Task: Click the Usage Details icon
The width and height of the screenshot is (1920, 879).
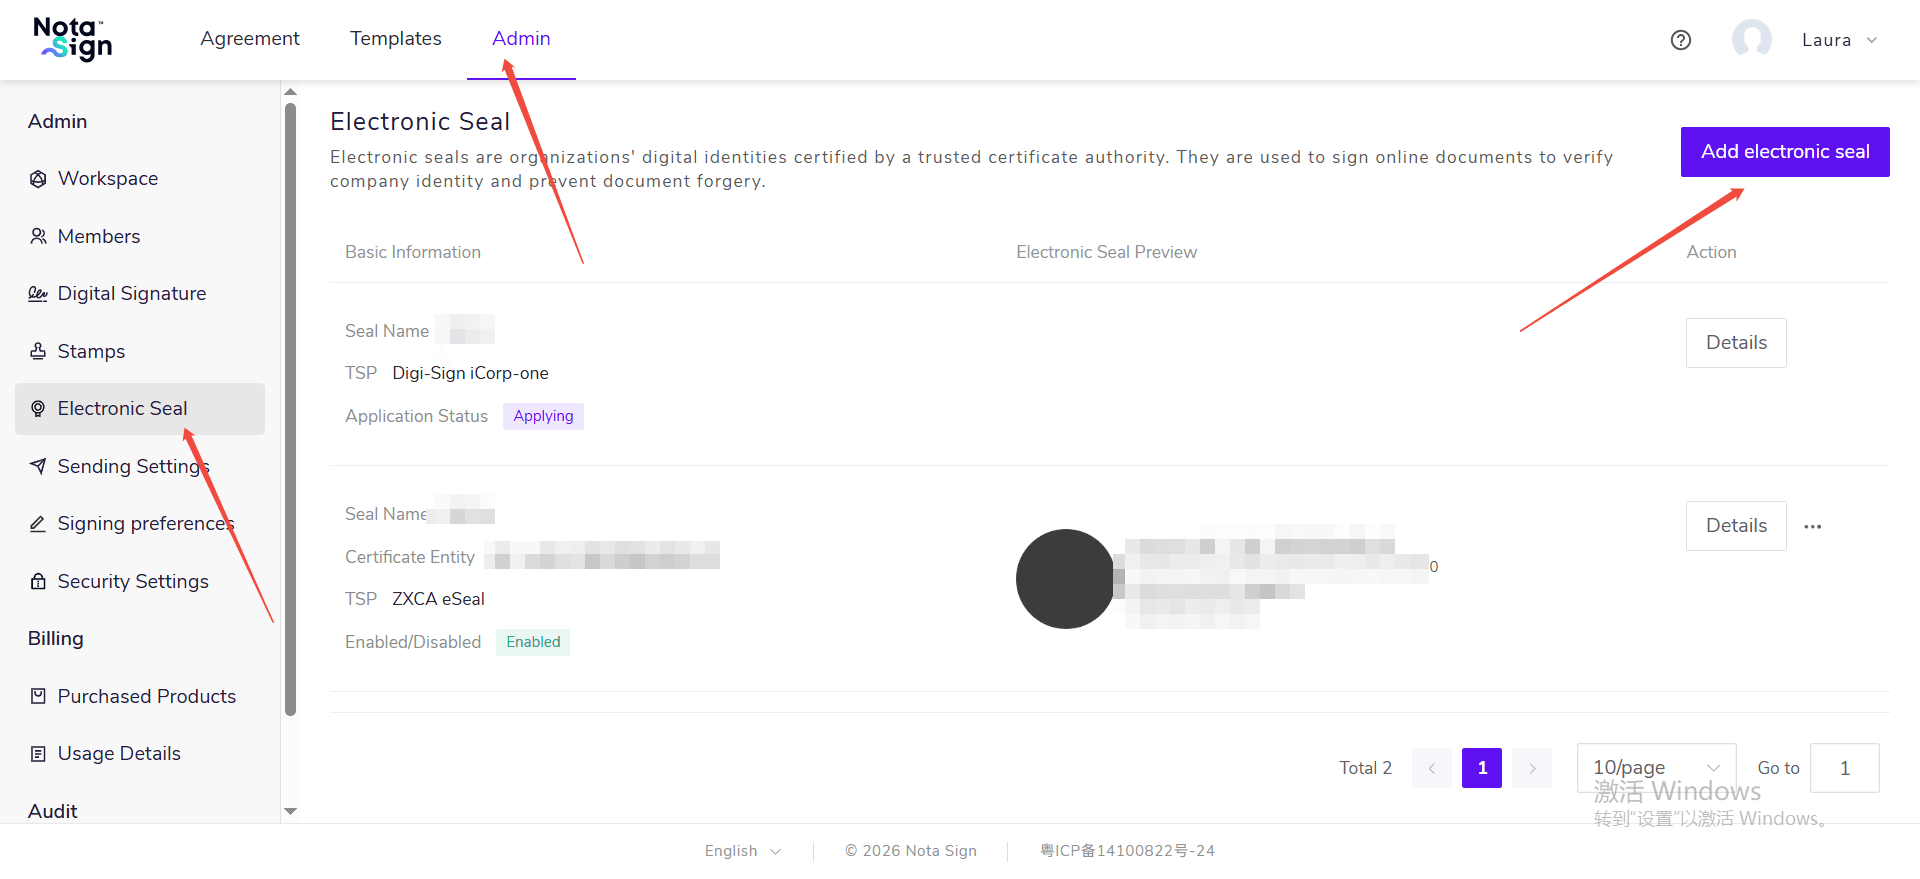Action: tap(38, 754)
